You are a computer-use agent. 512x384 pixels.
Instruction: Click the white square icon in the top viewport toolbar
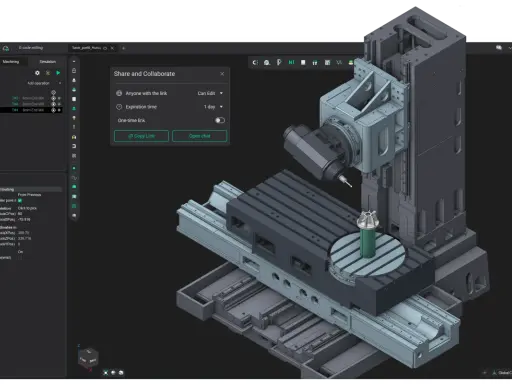point(303,62)
